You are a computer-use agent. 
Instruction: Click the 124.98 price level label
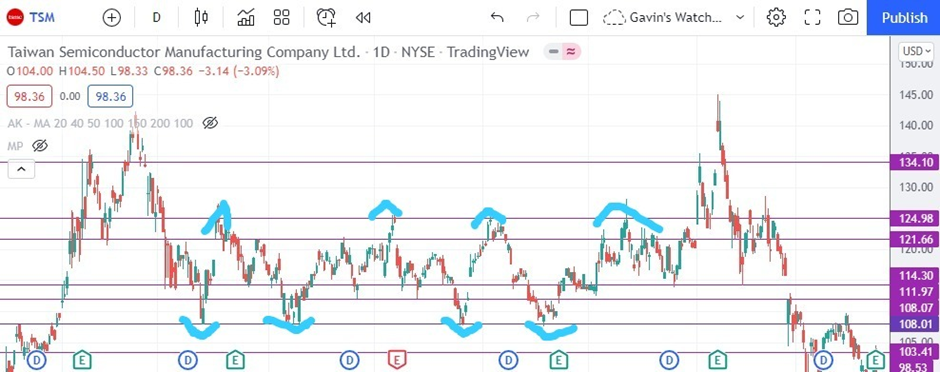coord(915,218)
